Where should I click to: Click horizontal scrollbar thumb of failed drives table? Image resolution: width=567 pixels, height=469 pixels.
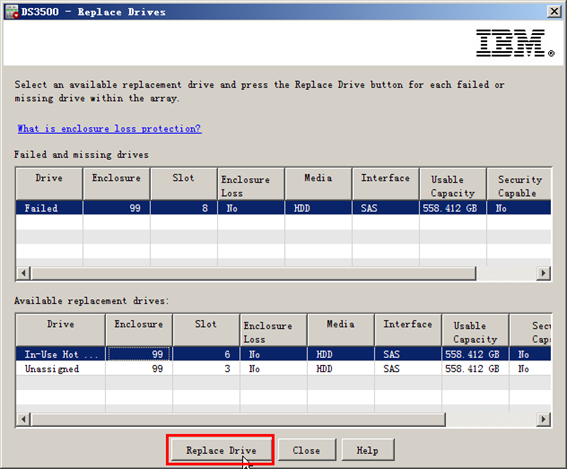pos(253,273)
